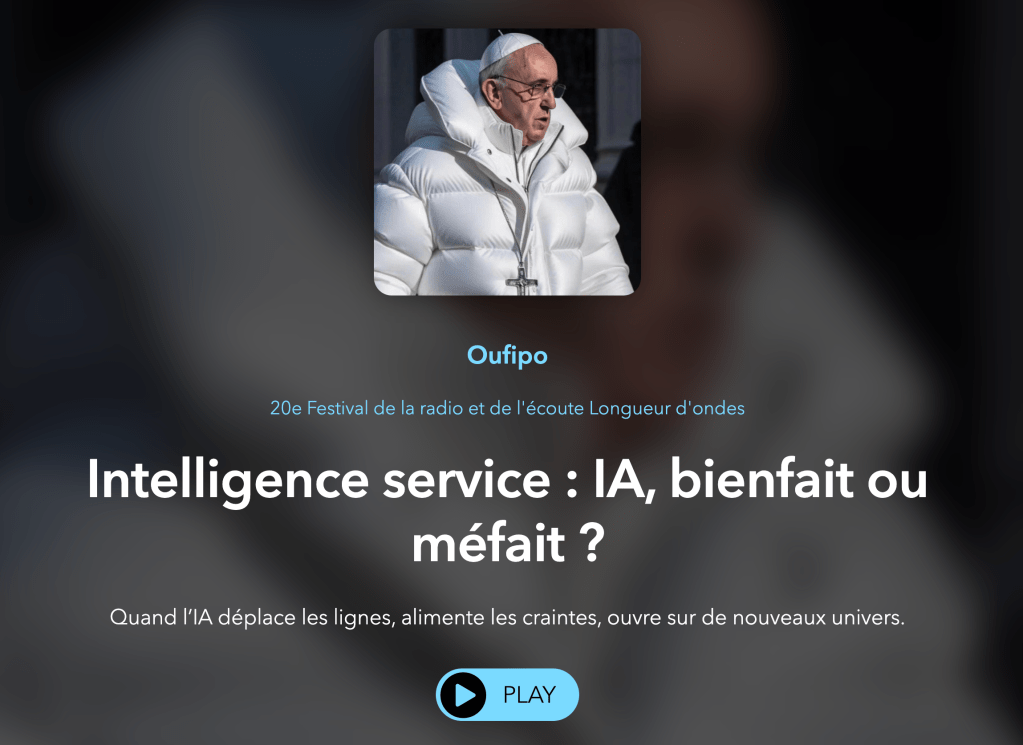Click the word PLAY inside the blue button
The width and height of the screenshot is (1023, 745).
click(x=529, y=695)
